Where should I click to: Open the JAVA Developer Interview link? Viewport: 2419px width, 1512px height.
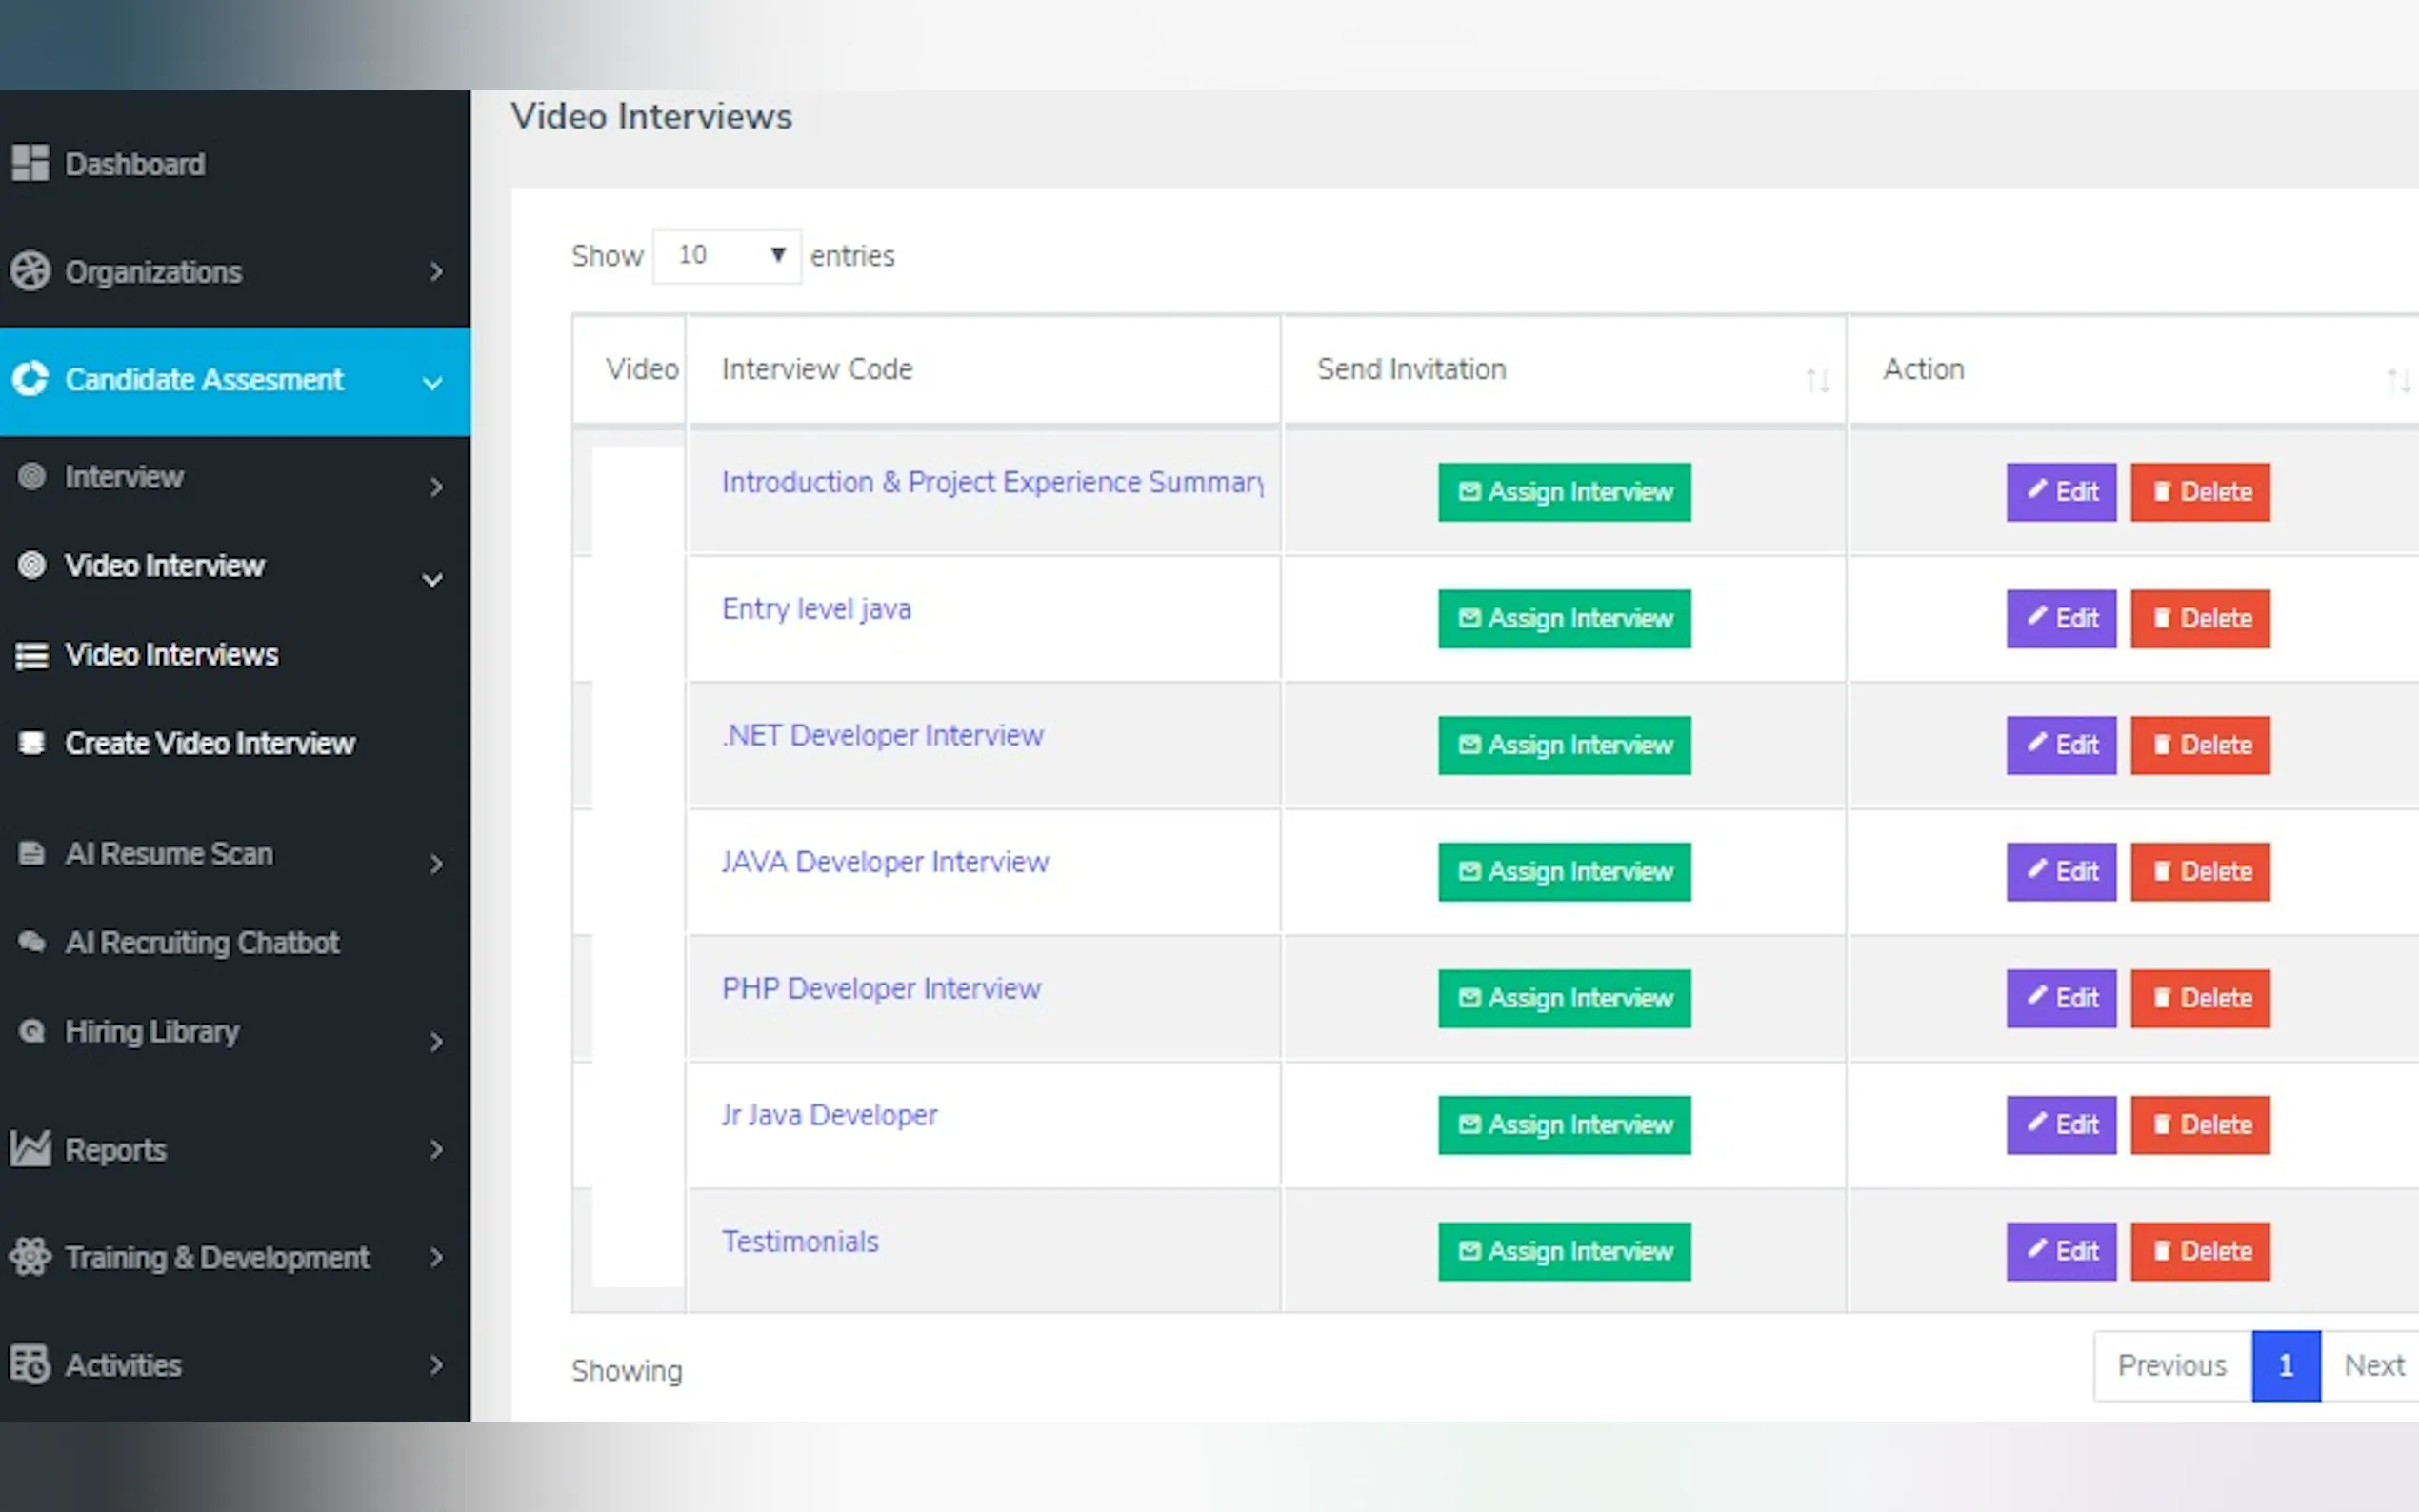point(885,862)
